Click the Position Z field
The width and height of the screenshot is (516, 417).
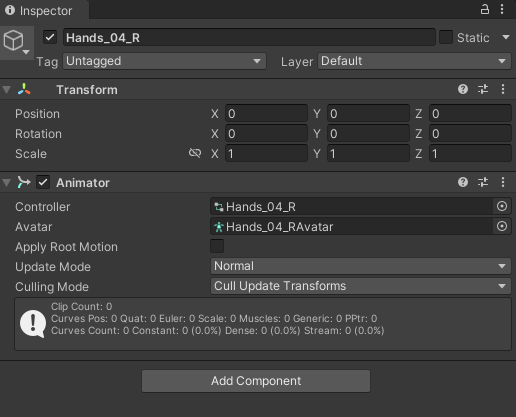470,114
